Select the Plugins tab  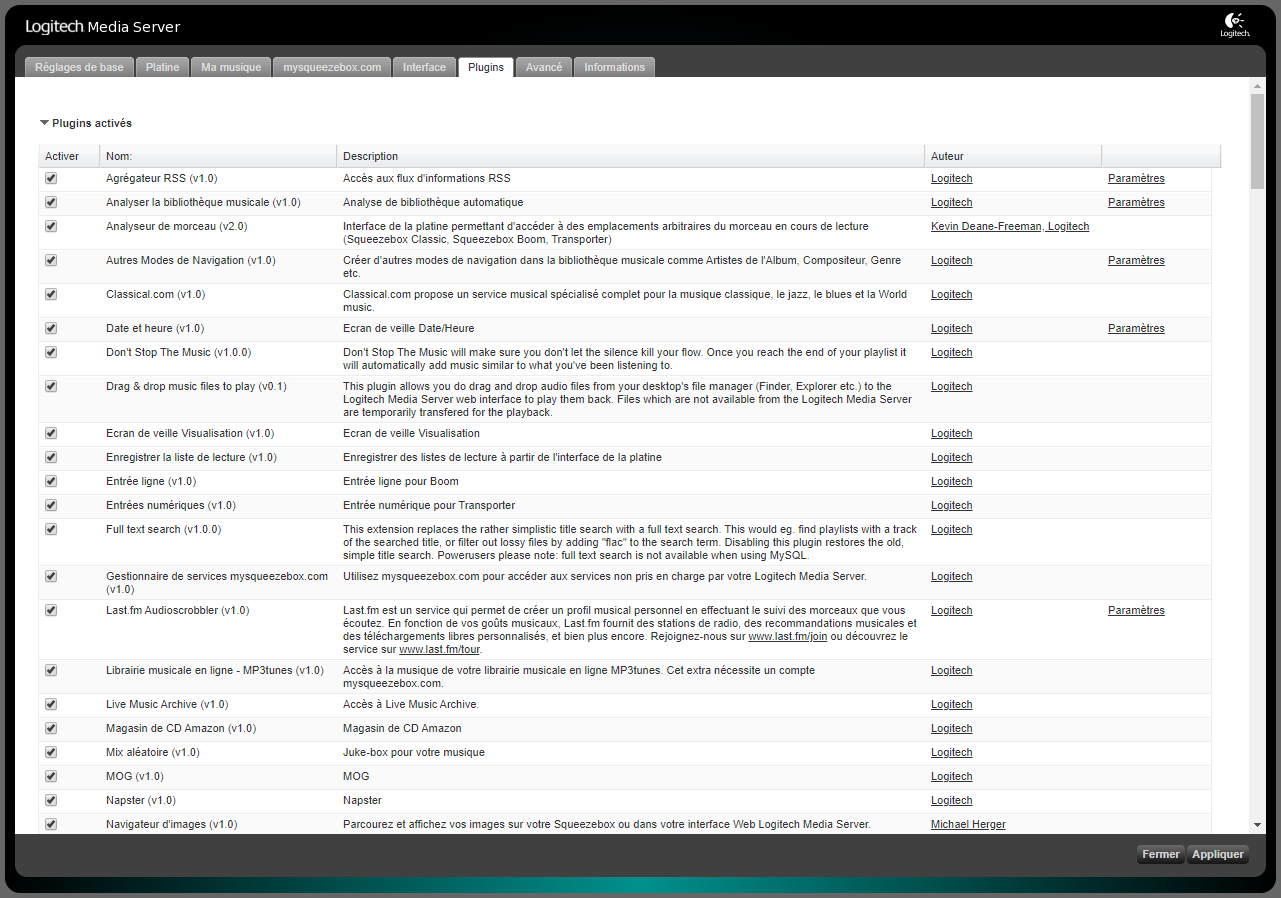(x=486, y=67)
